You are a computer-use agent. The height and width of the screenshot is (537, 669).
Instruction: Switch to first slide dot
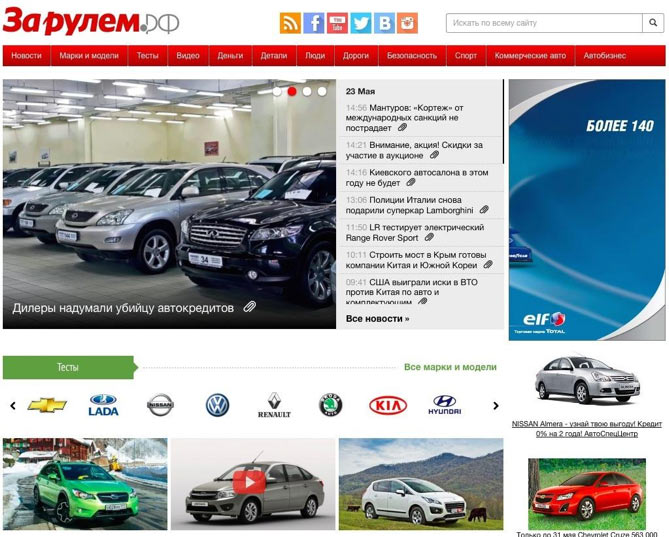277,91
